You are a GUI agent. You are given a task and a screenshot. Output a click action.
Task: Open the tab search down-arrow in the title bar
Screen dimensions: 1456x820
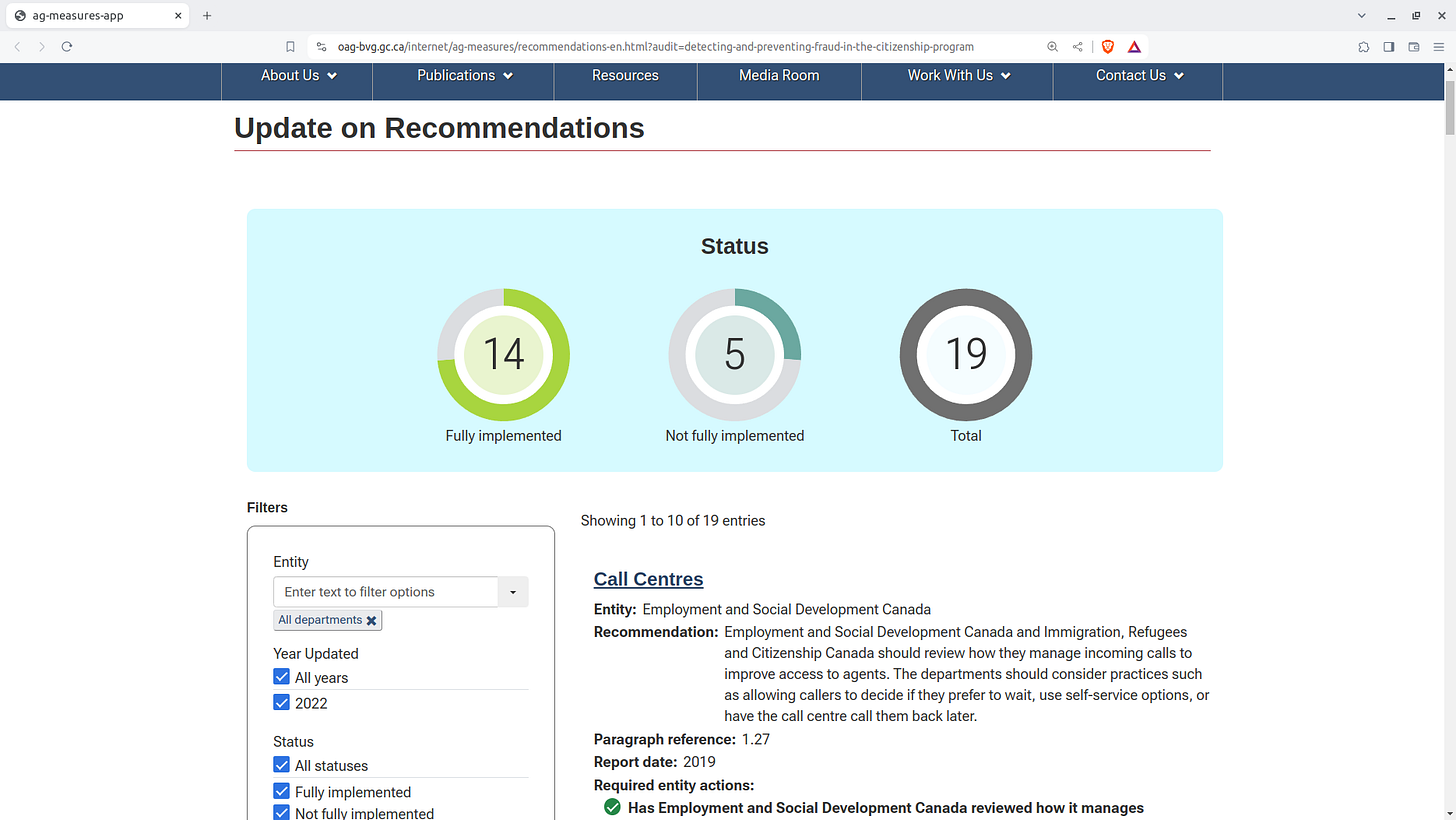[1361, 16]
